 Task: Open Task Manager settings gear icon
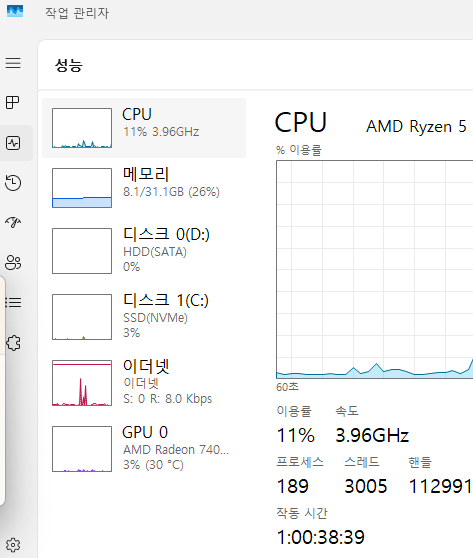(x=13, y=545)
